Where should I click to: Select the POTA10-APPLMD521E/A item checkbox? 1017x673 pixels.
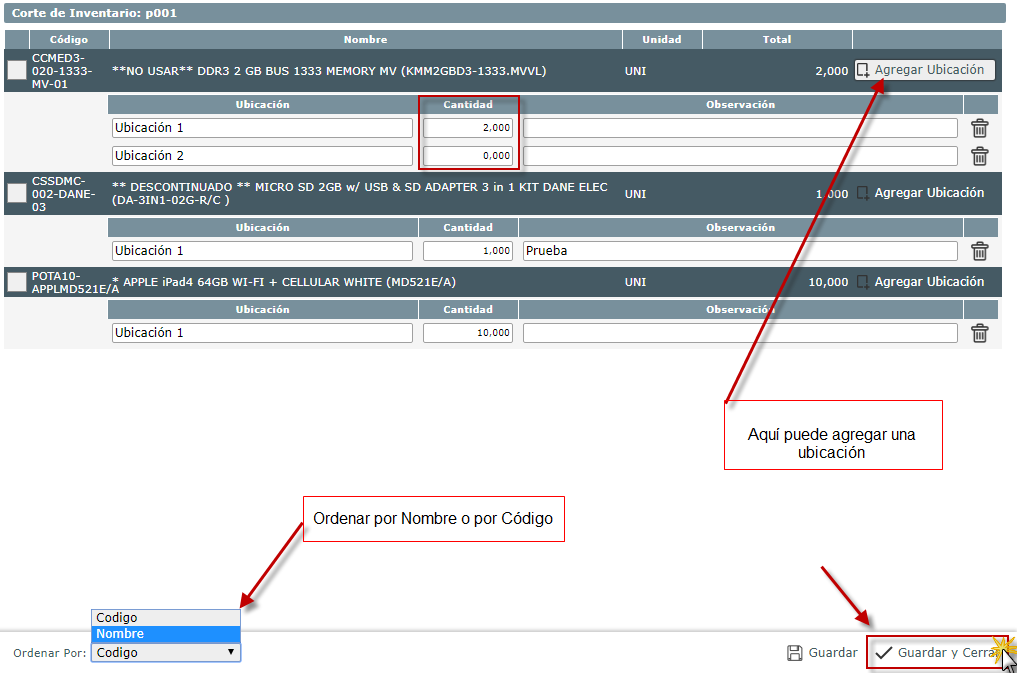pos(17,282)
